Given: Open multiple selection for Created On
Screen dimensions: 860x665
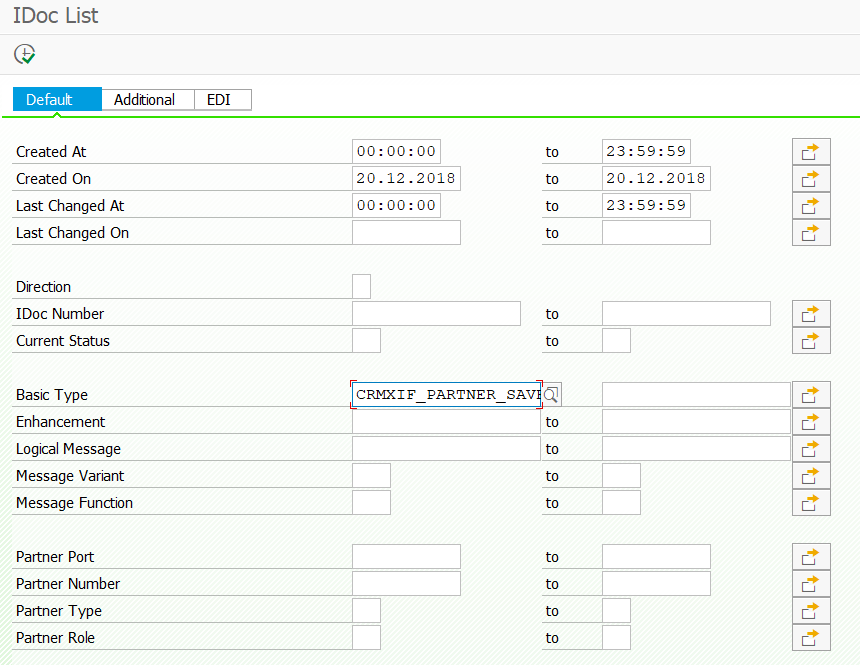Looking at the screenshot, I should [x=811, y=179].
